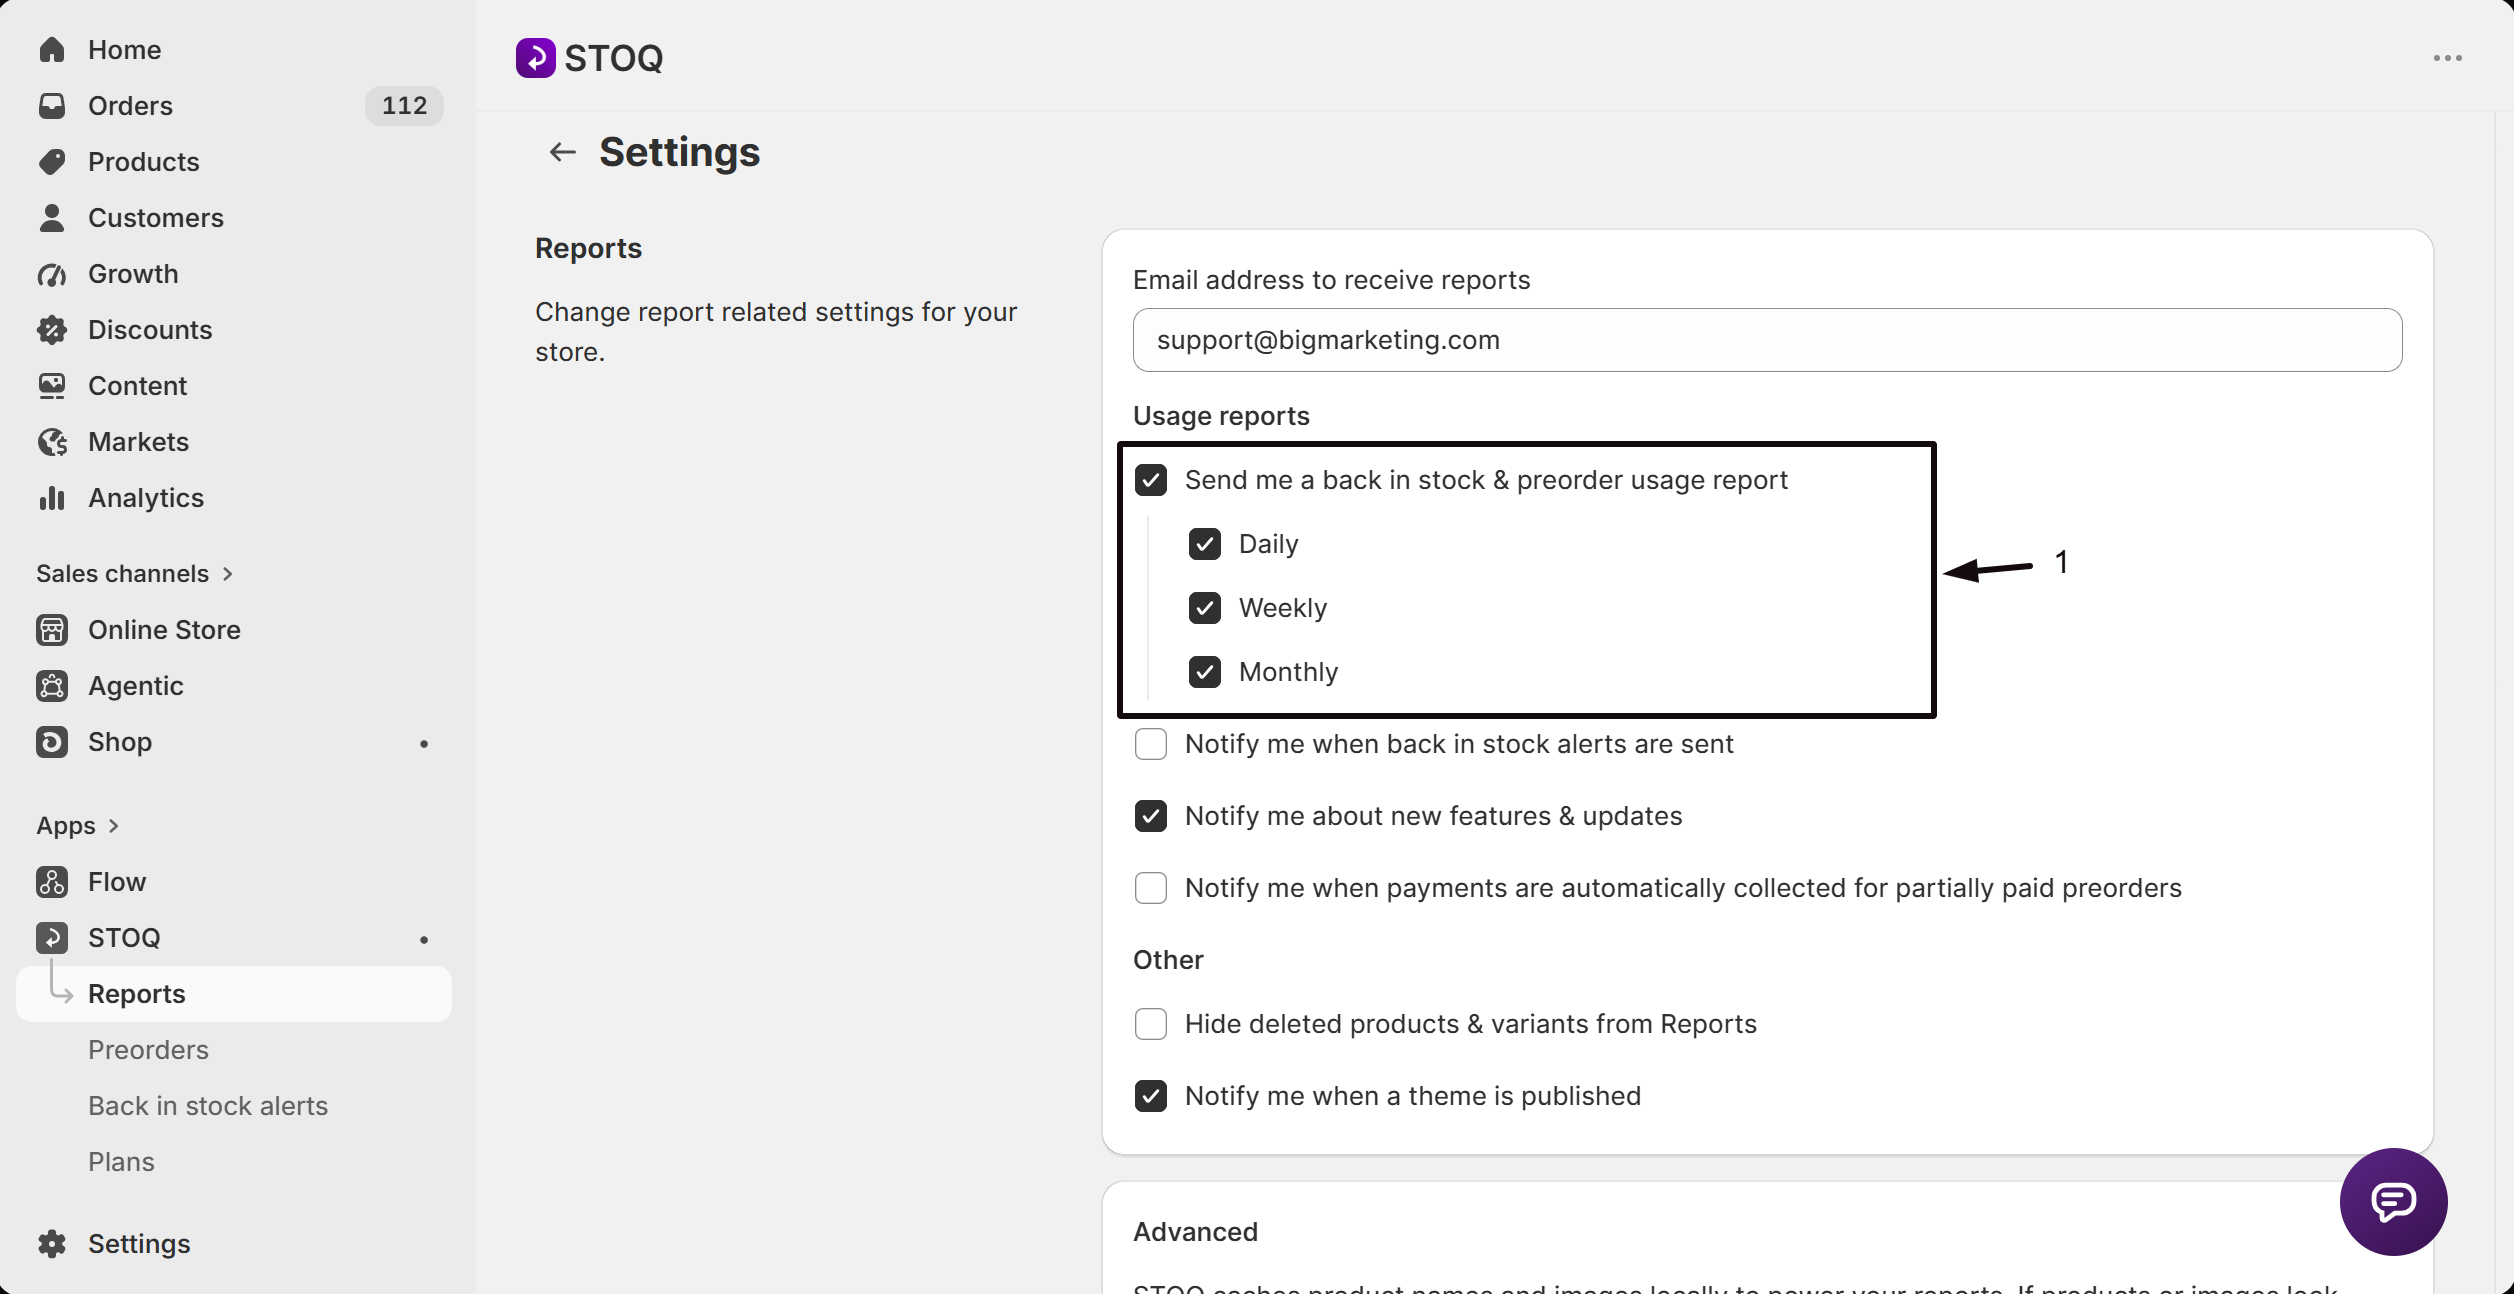The width and height of the screenshot is (2514, 1294).
Task: Click the Discounts badge icon
Action: (52, 330)
